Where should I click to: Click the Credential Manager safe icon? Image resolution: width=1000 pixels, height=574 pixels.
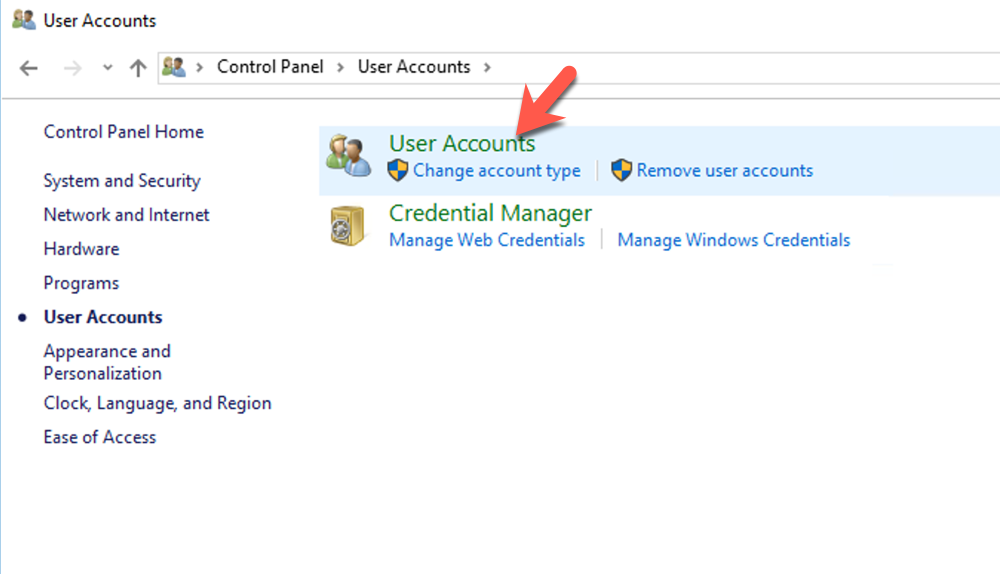[347, 226]
